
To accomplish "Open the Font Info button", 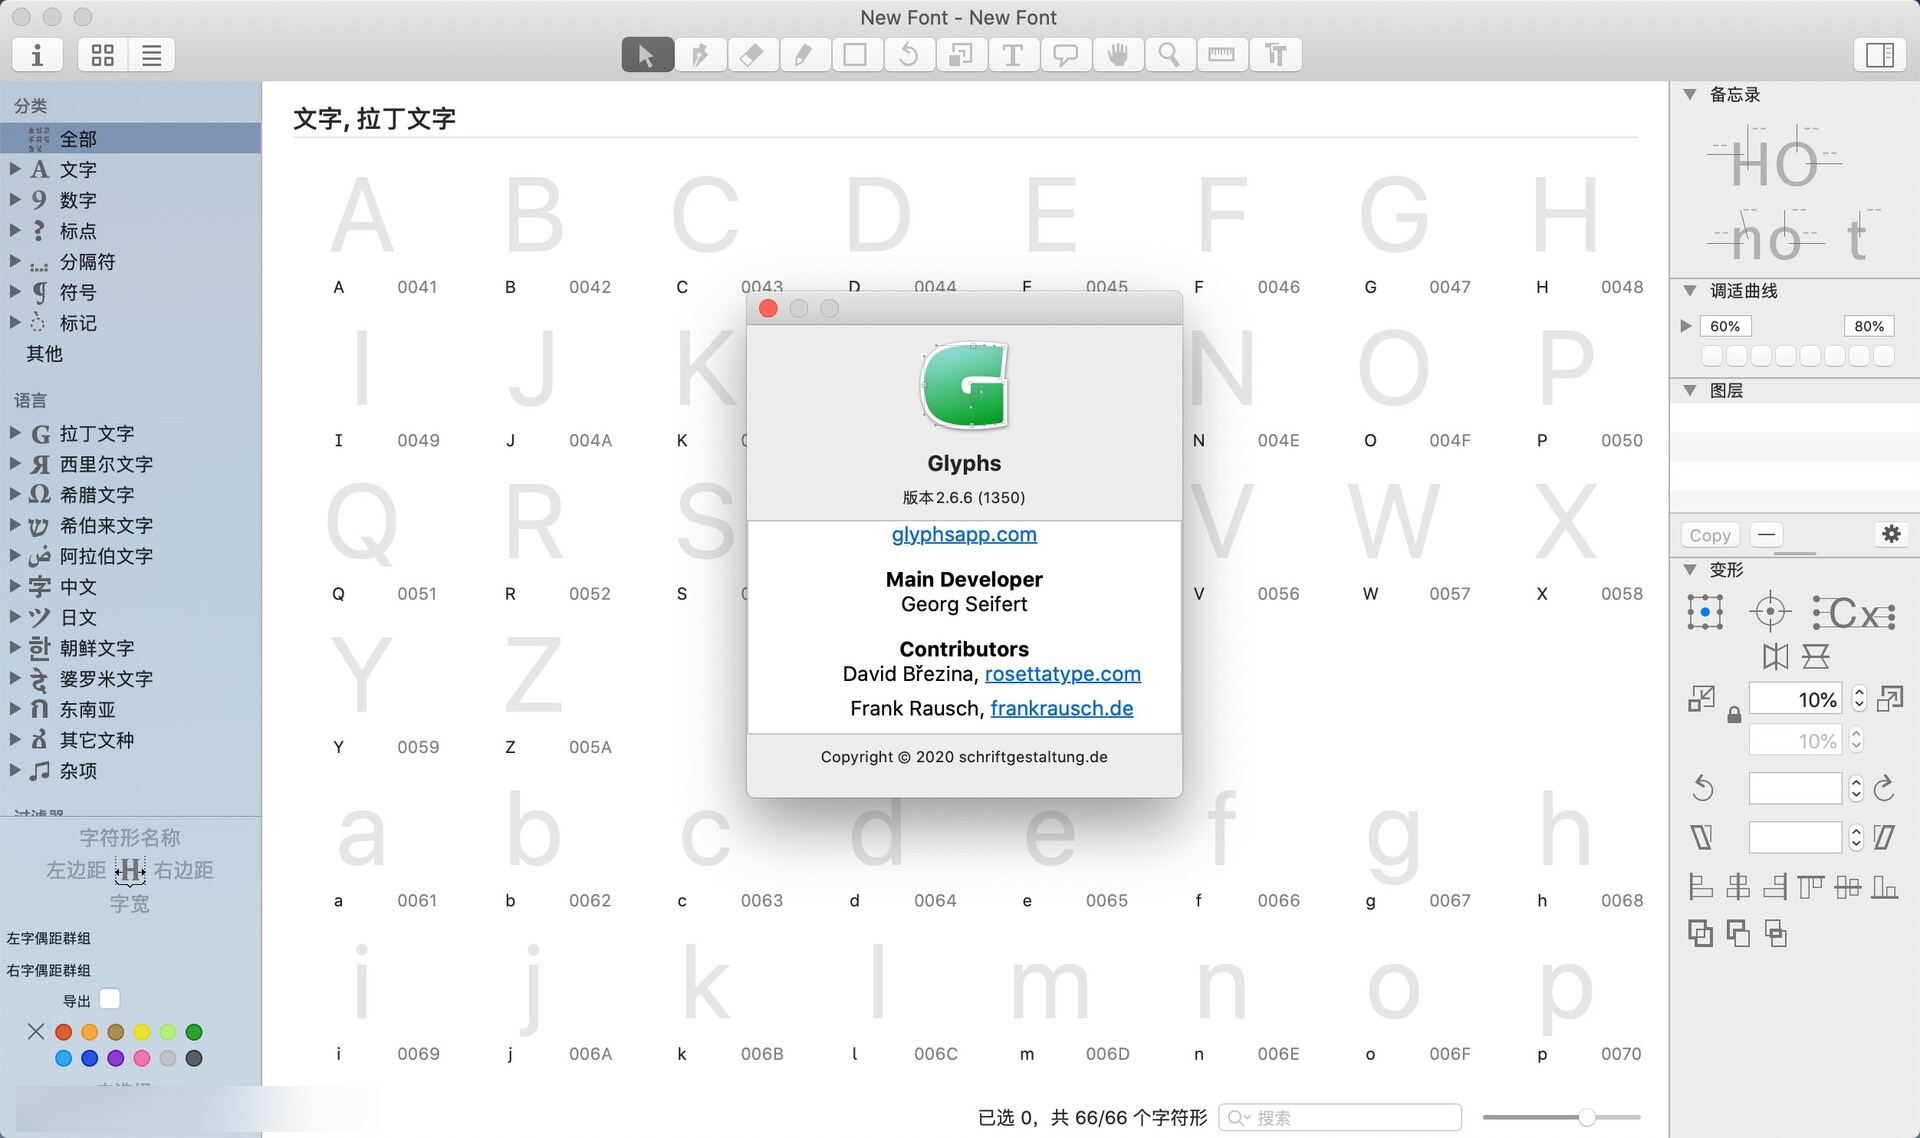I will coord(37,55).
